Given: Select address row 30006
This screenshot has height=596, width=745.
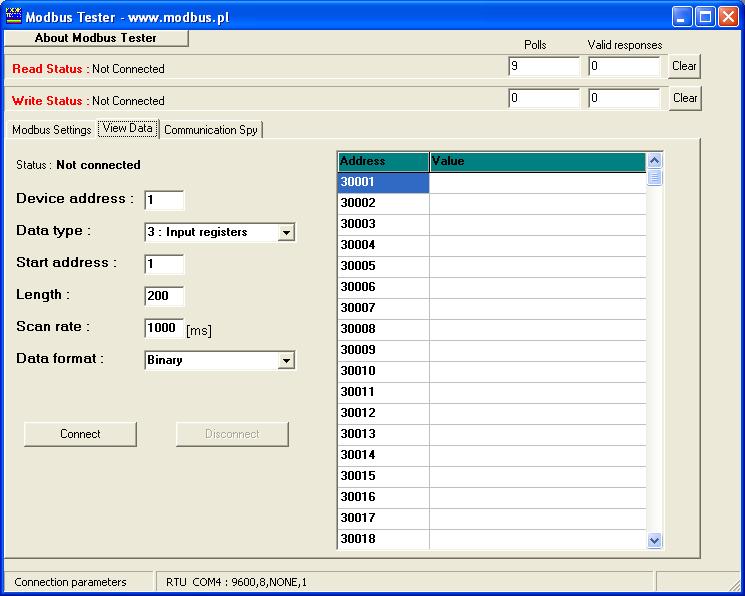Looking at the screenshot, I should (x=383, y=287).
